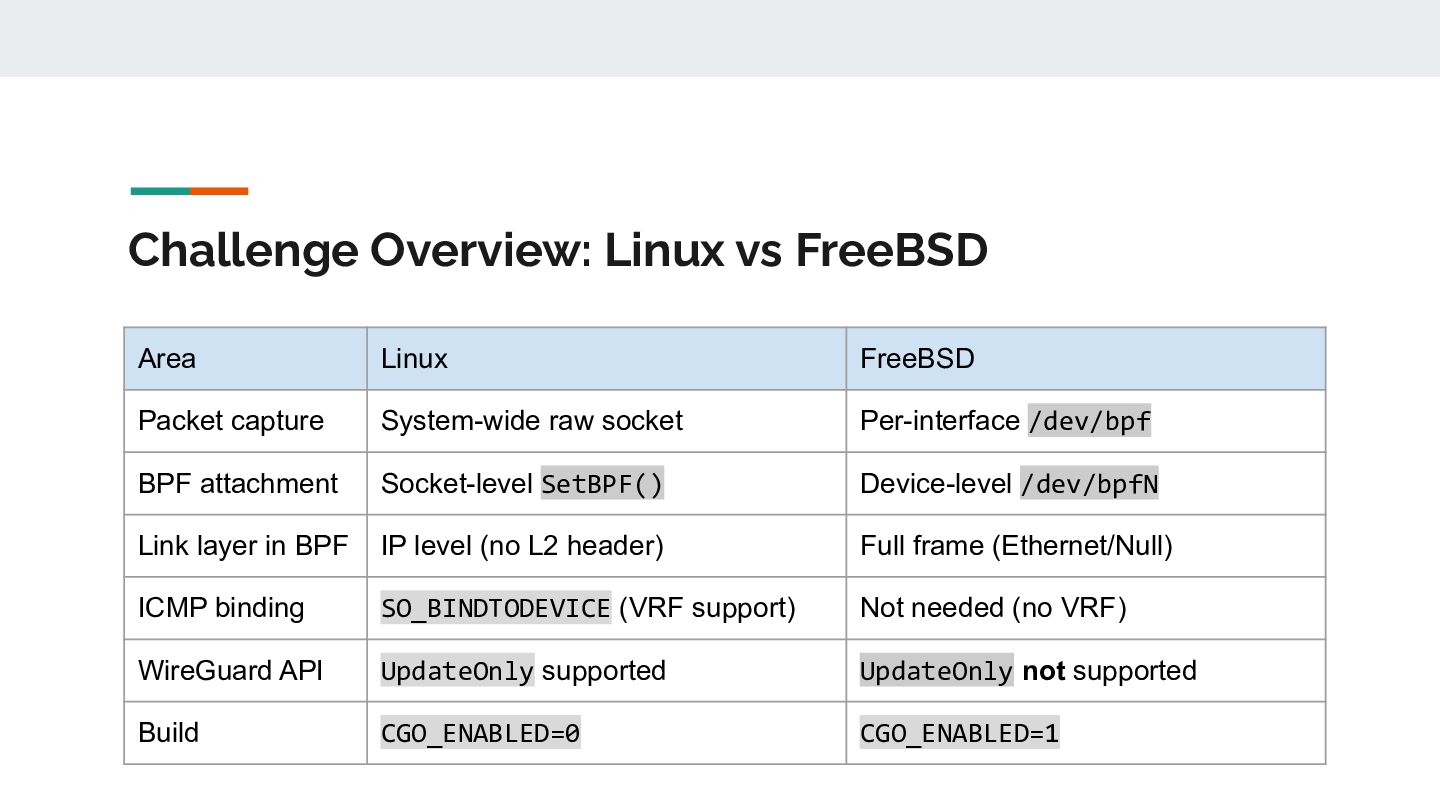Click the "Full frame (Ethernet/Null)" cell
Viewport: 1440px width, 810px height.
(x=1016, y=546)
